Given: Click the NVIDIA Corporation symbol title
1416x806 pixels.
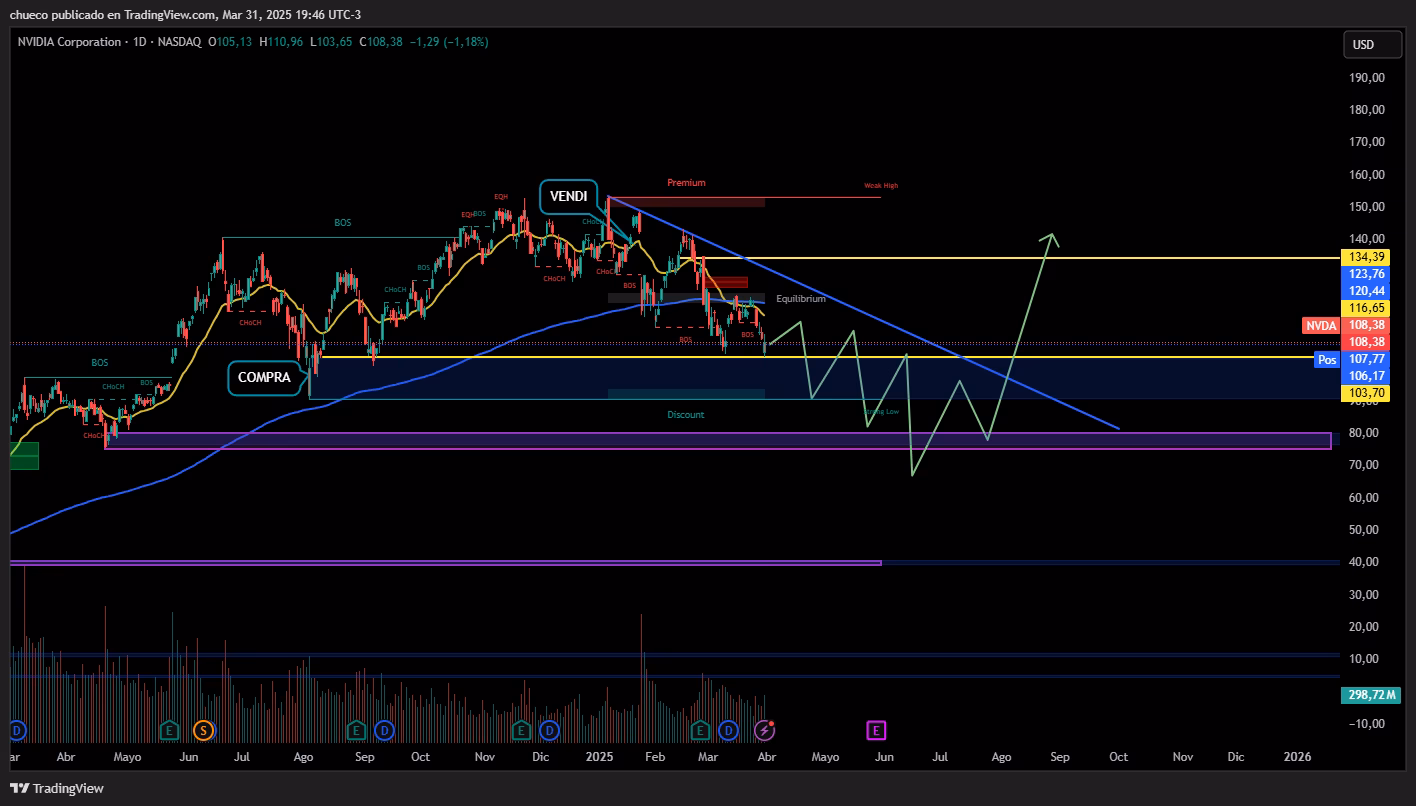Looking at the screenshot, I should 68,42.
